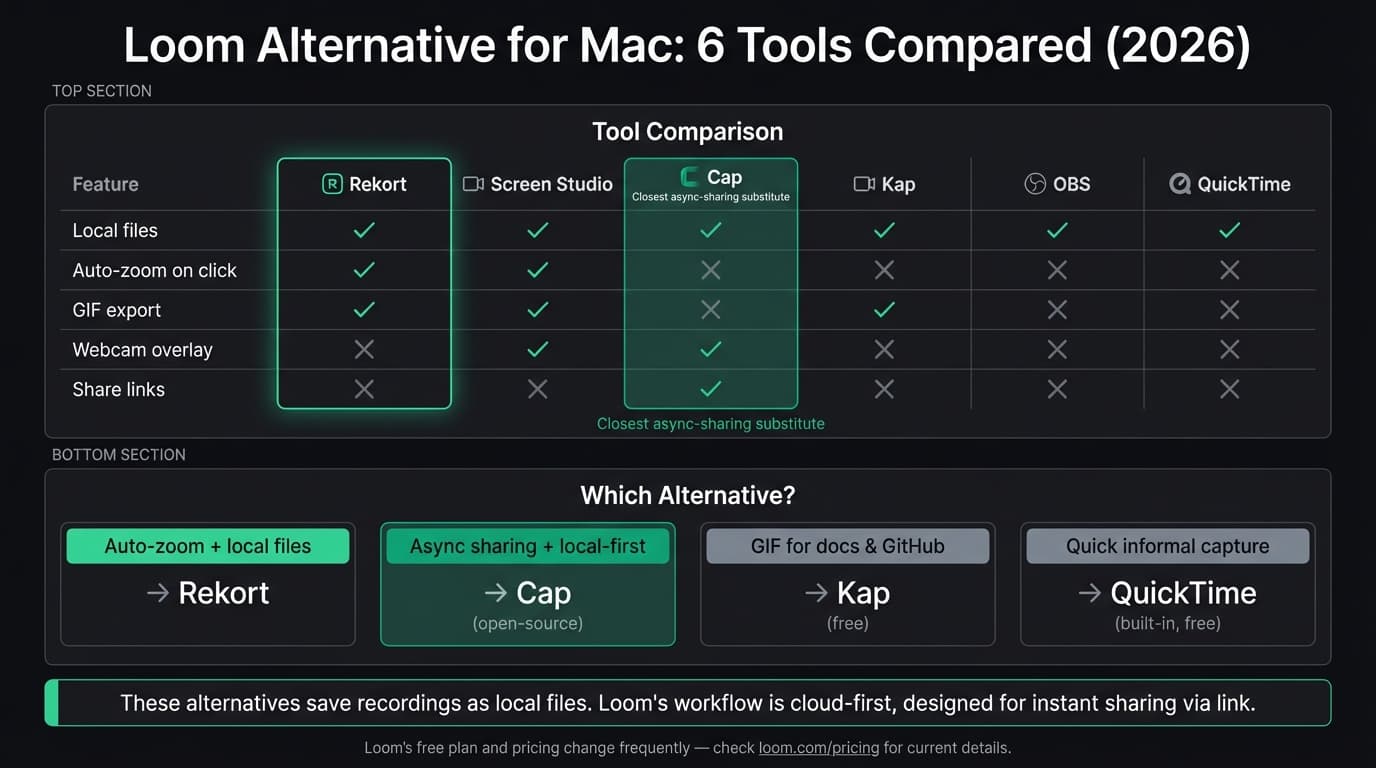The width and height of the screenshot is (1376, 768).
Task: Click the Tool Comparison section title
Action: pos(688,131)
